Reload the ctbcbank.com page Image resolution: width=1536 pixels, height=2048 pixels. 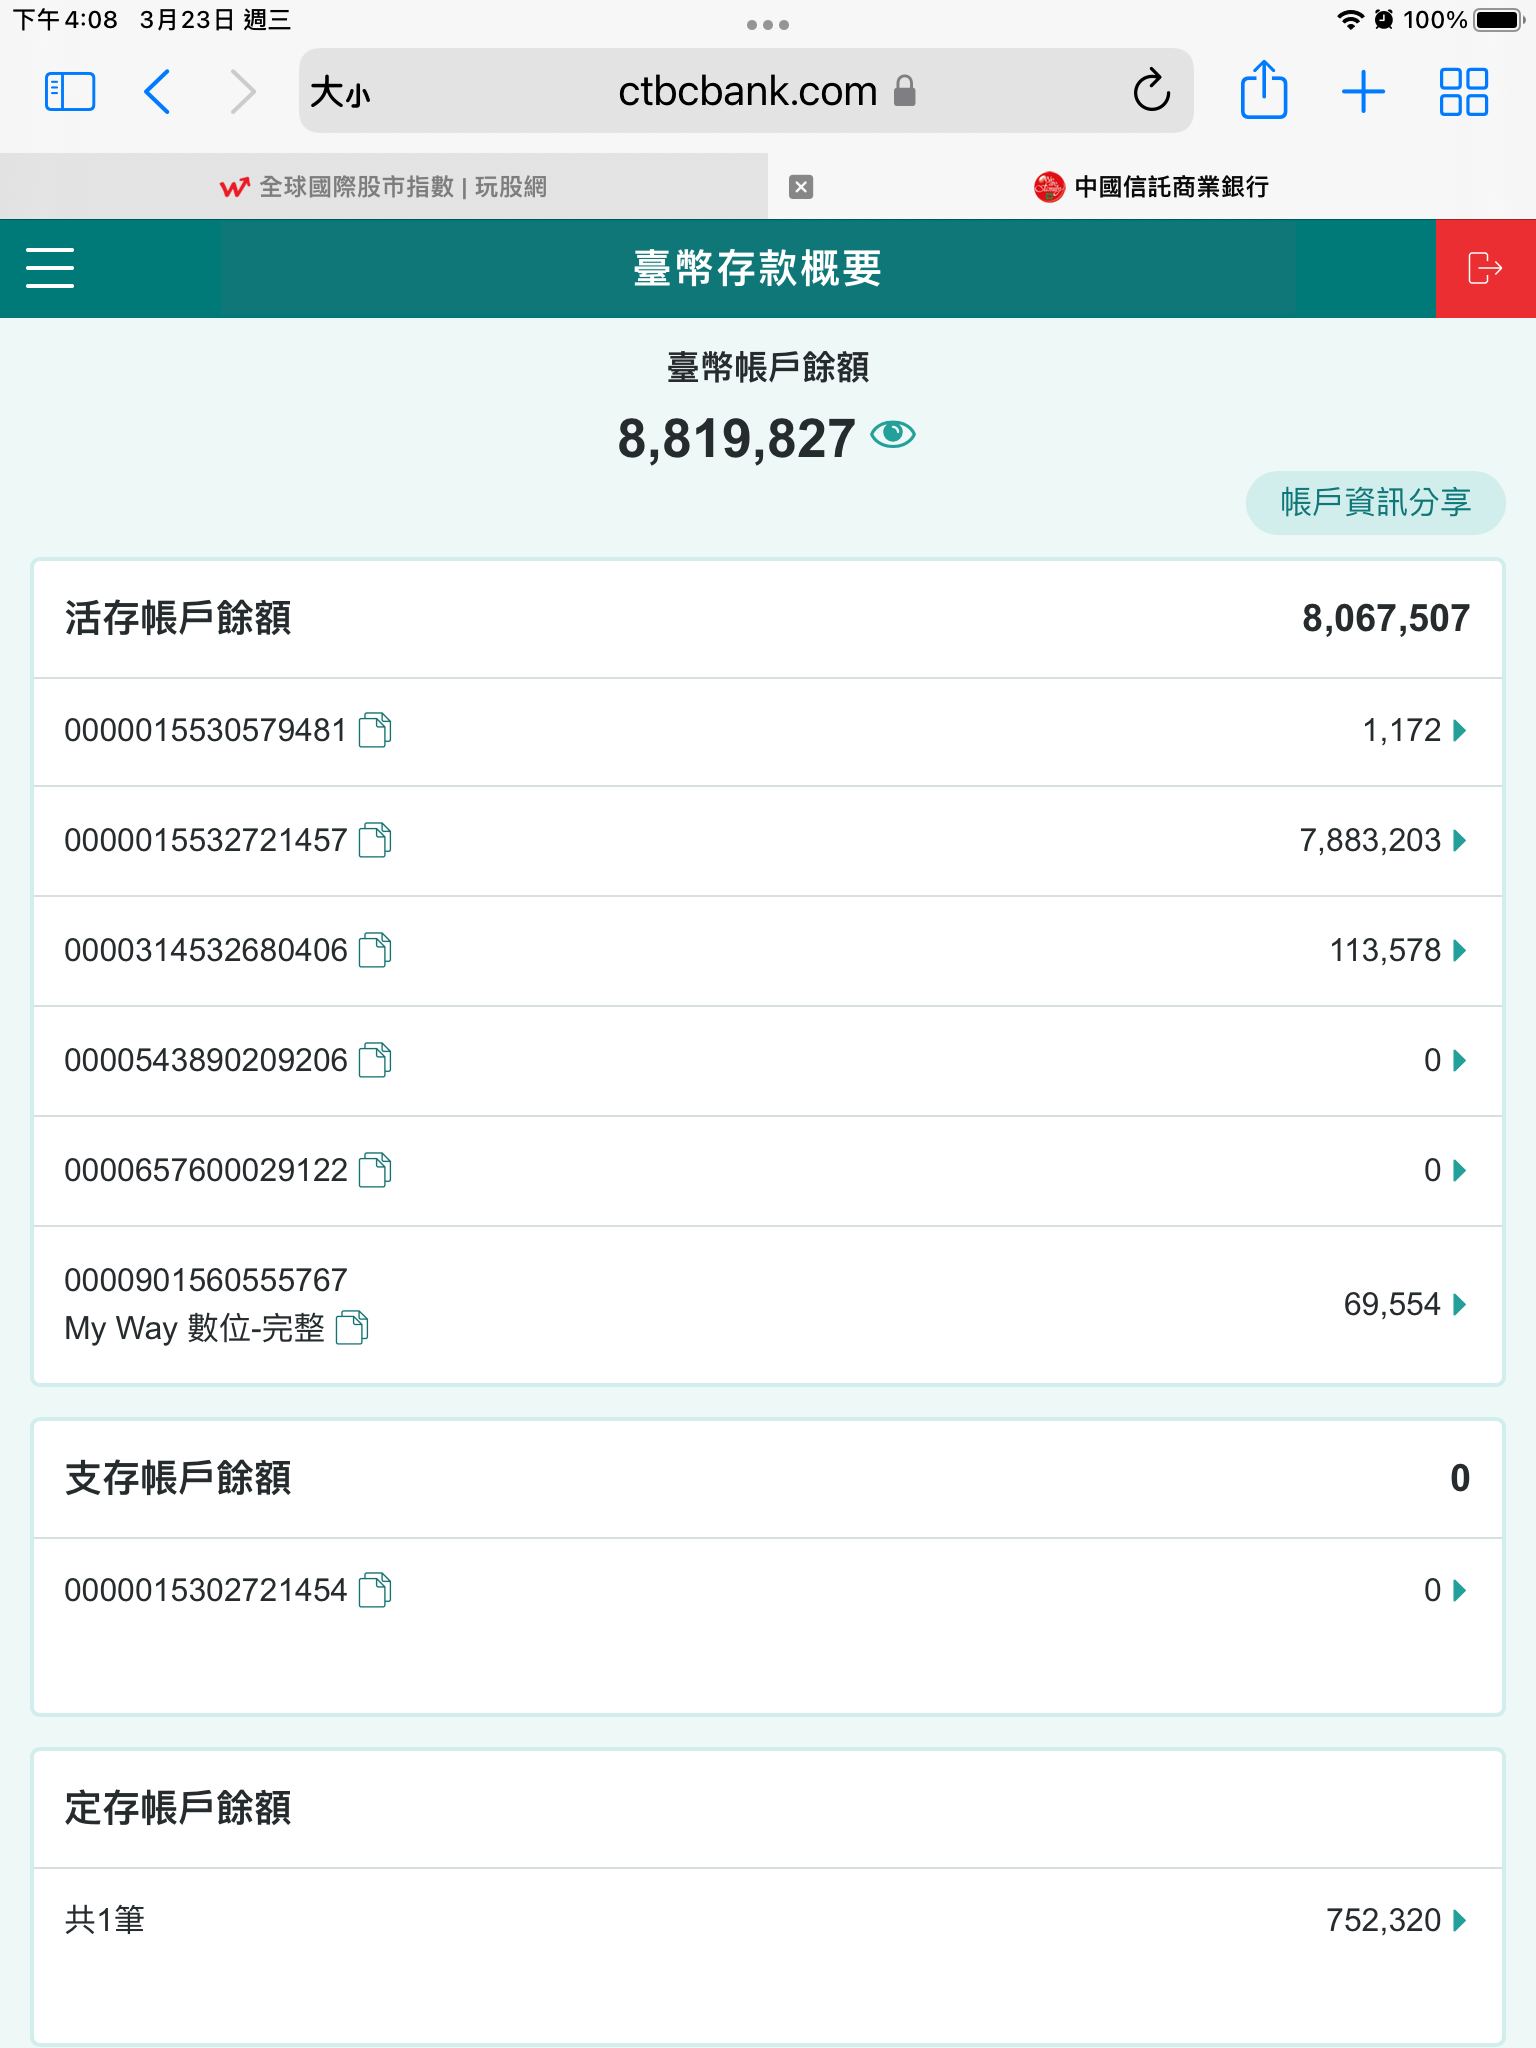pos(1151,92)
